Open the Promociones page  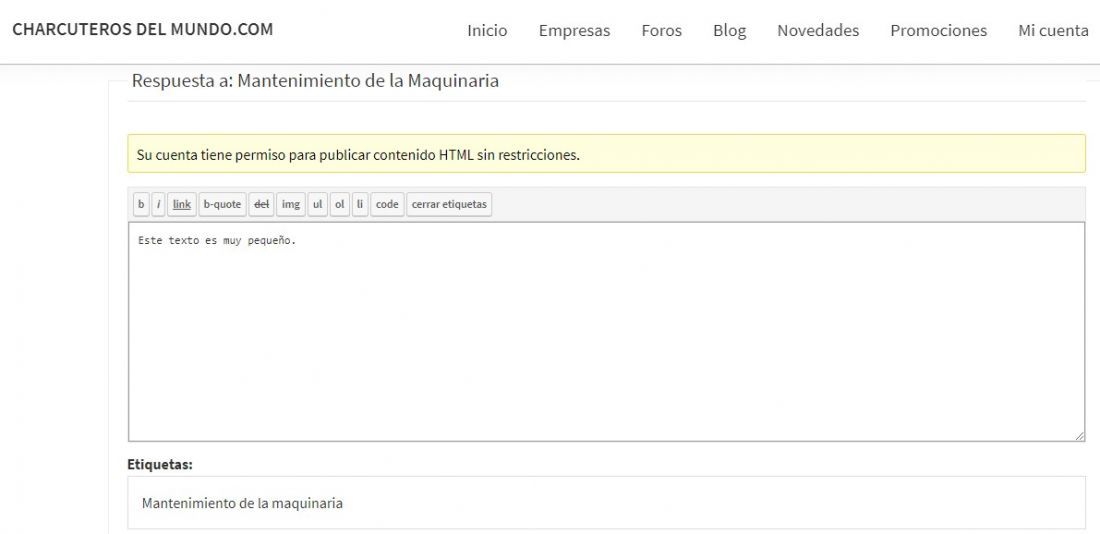point(939,31)
